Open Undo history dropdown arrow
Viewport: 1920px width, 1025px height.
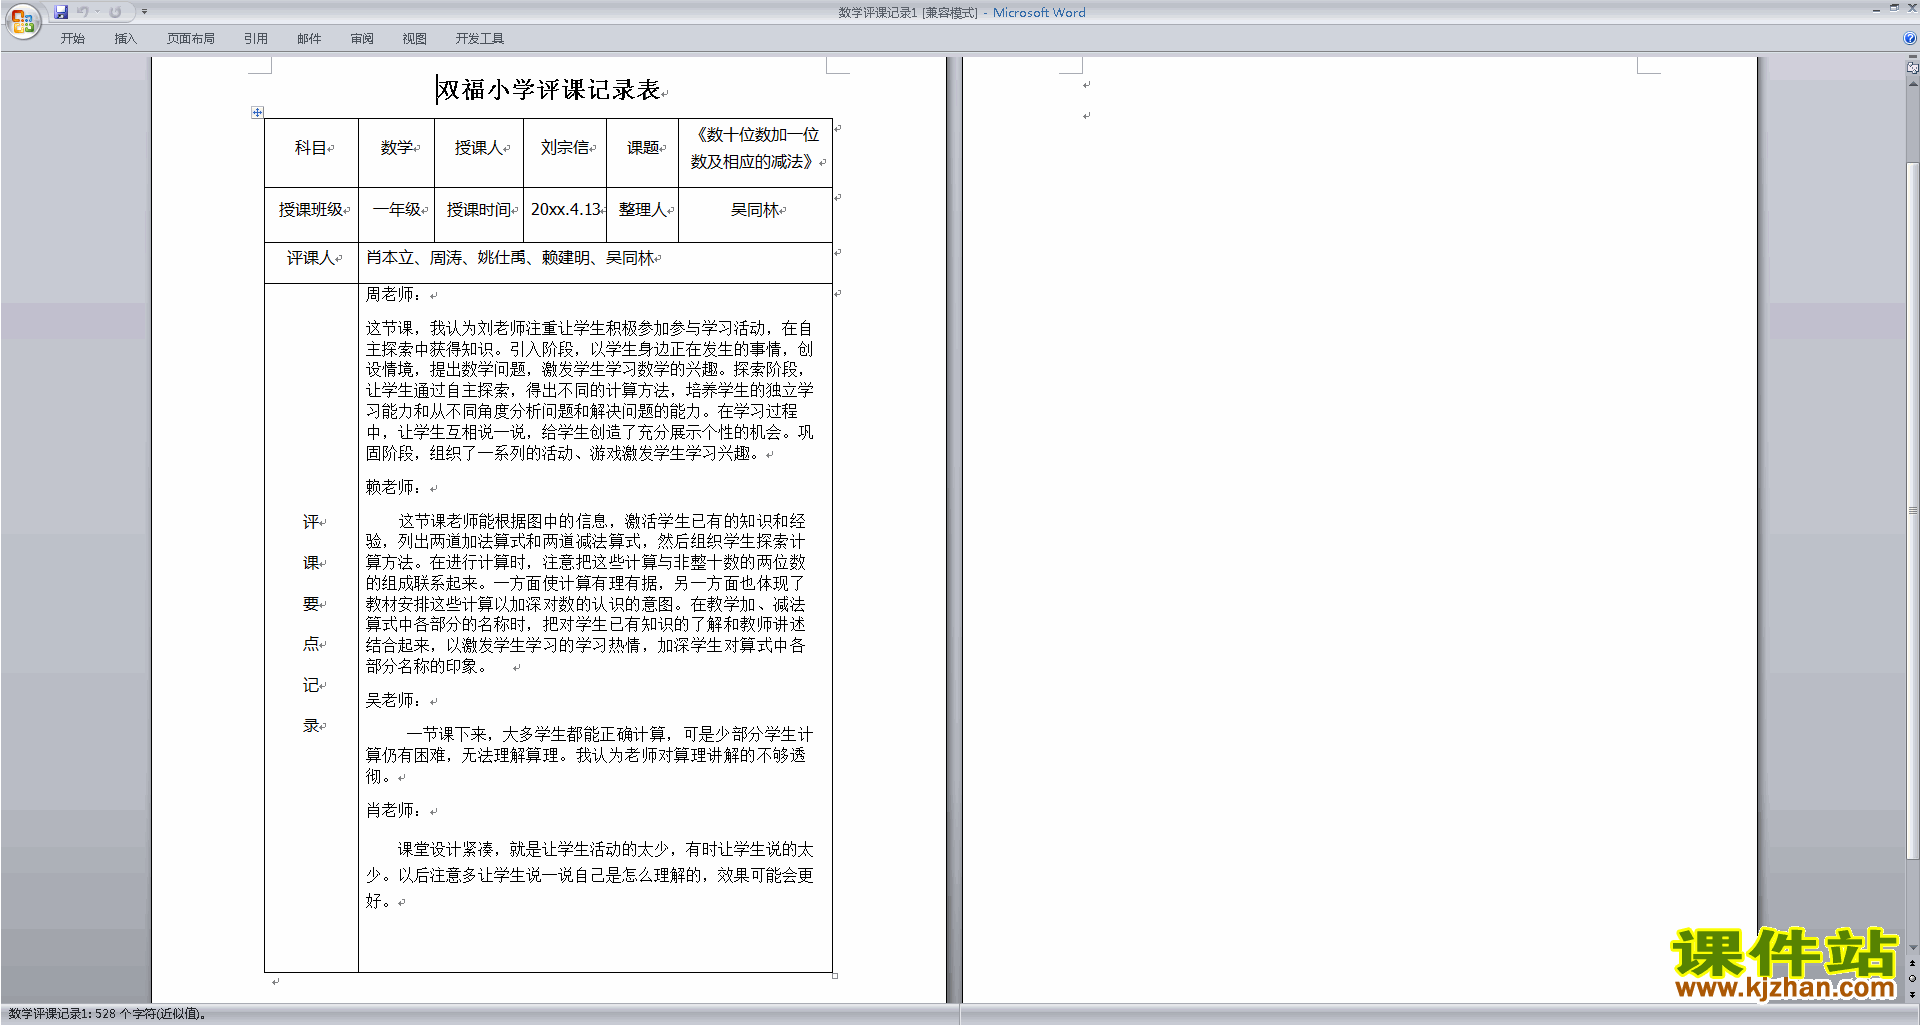click(97, 12)
